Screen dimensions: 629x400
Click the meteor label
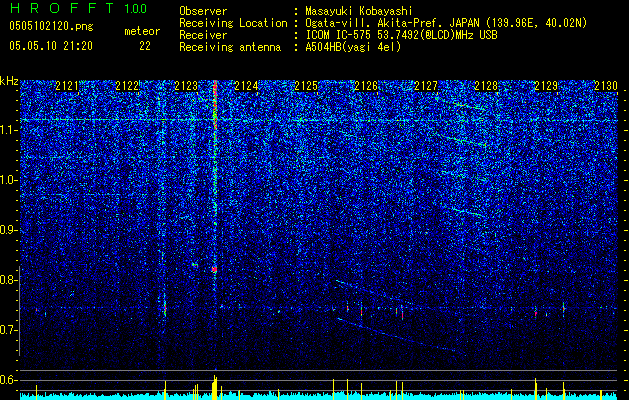[142, 31]
